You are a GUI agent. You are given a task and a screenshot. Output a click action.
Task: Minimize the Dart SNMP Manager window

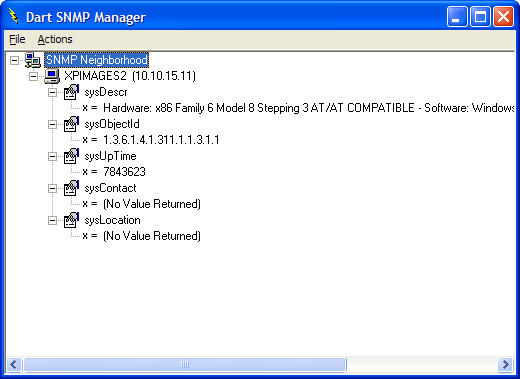pos(457,16)
